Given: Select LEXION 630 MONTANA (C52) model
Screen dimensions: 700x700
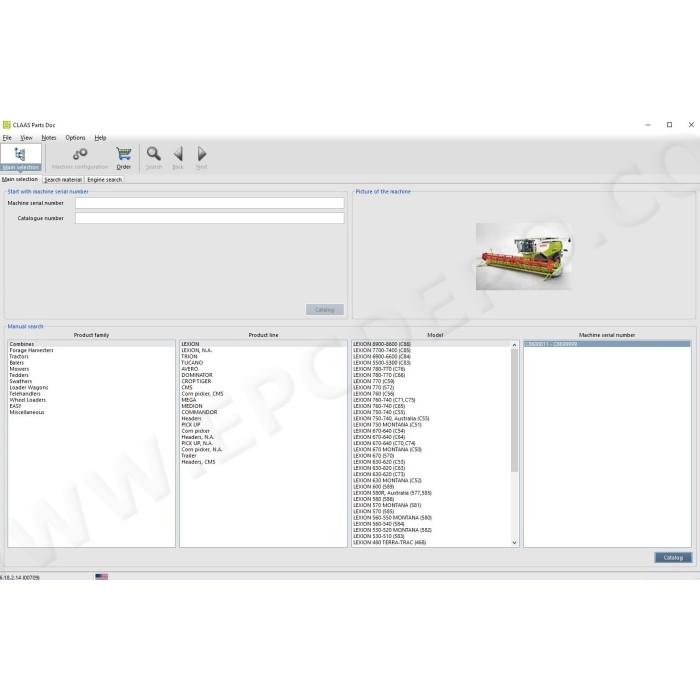Looking at the screenshot, I should pos(431,481).
